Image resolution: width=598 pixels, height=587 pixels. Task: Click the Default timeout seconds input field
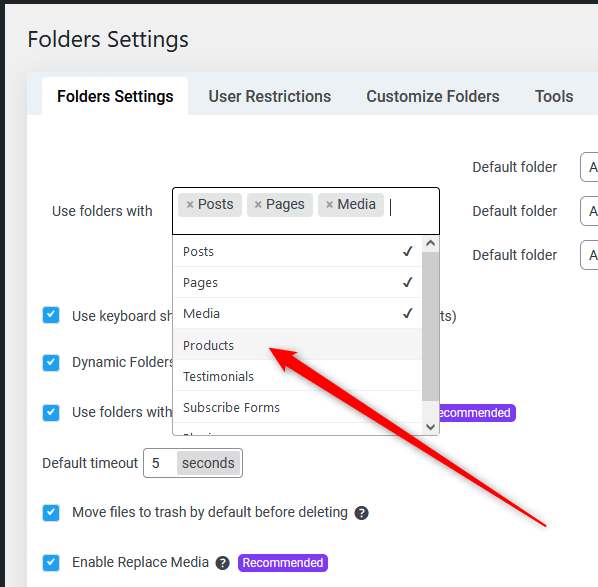point(160,463)
